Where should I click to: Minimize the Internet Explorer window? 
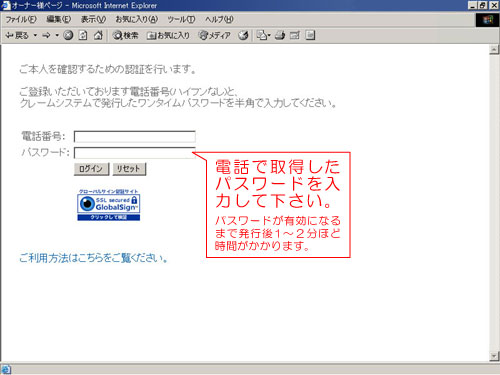472,5
